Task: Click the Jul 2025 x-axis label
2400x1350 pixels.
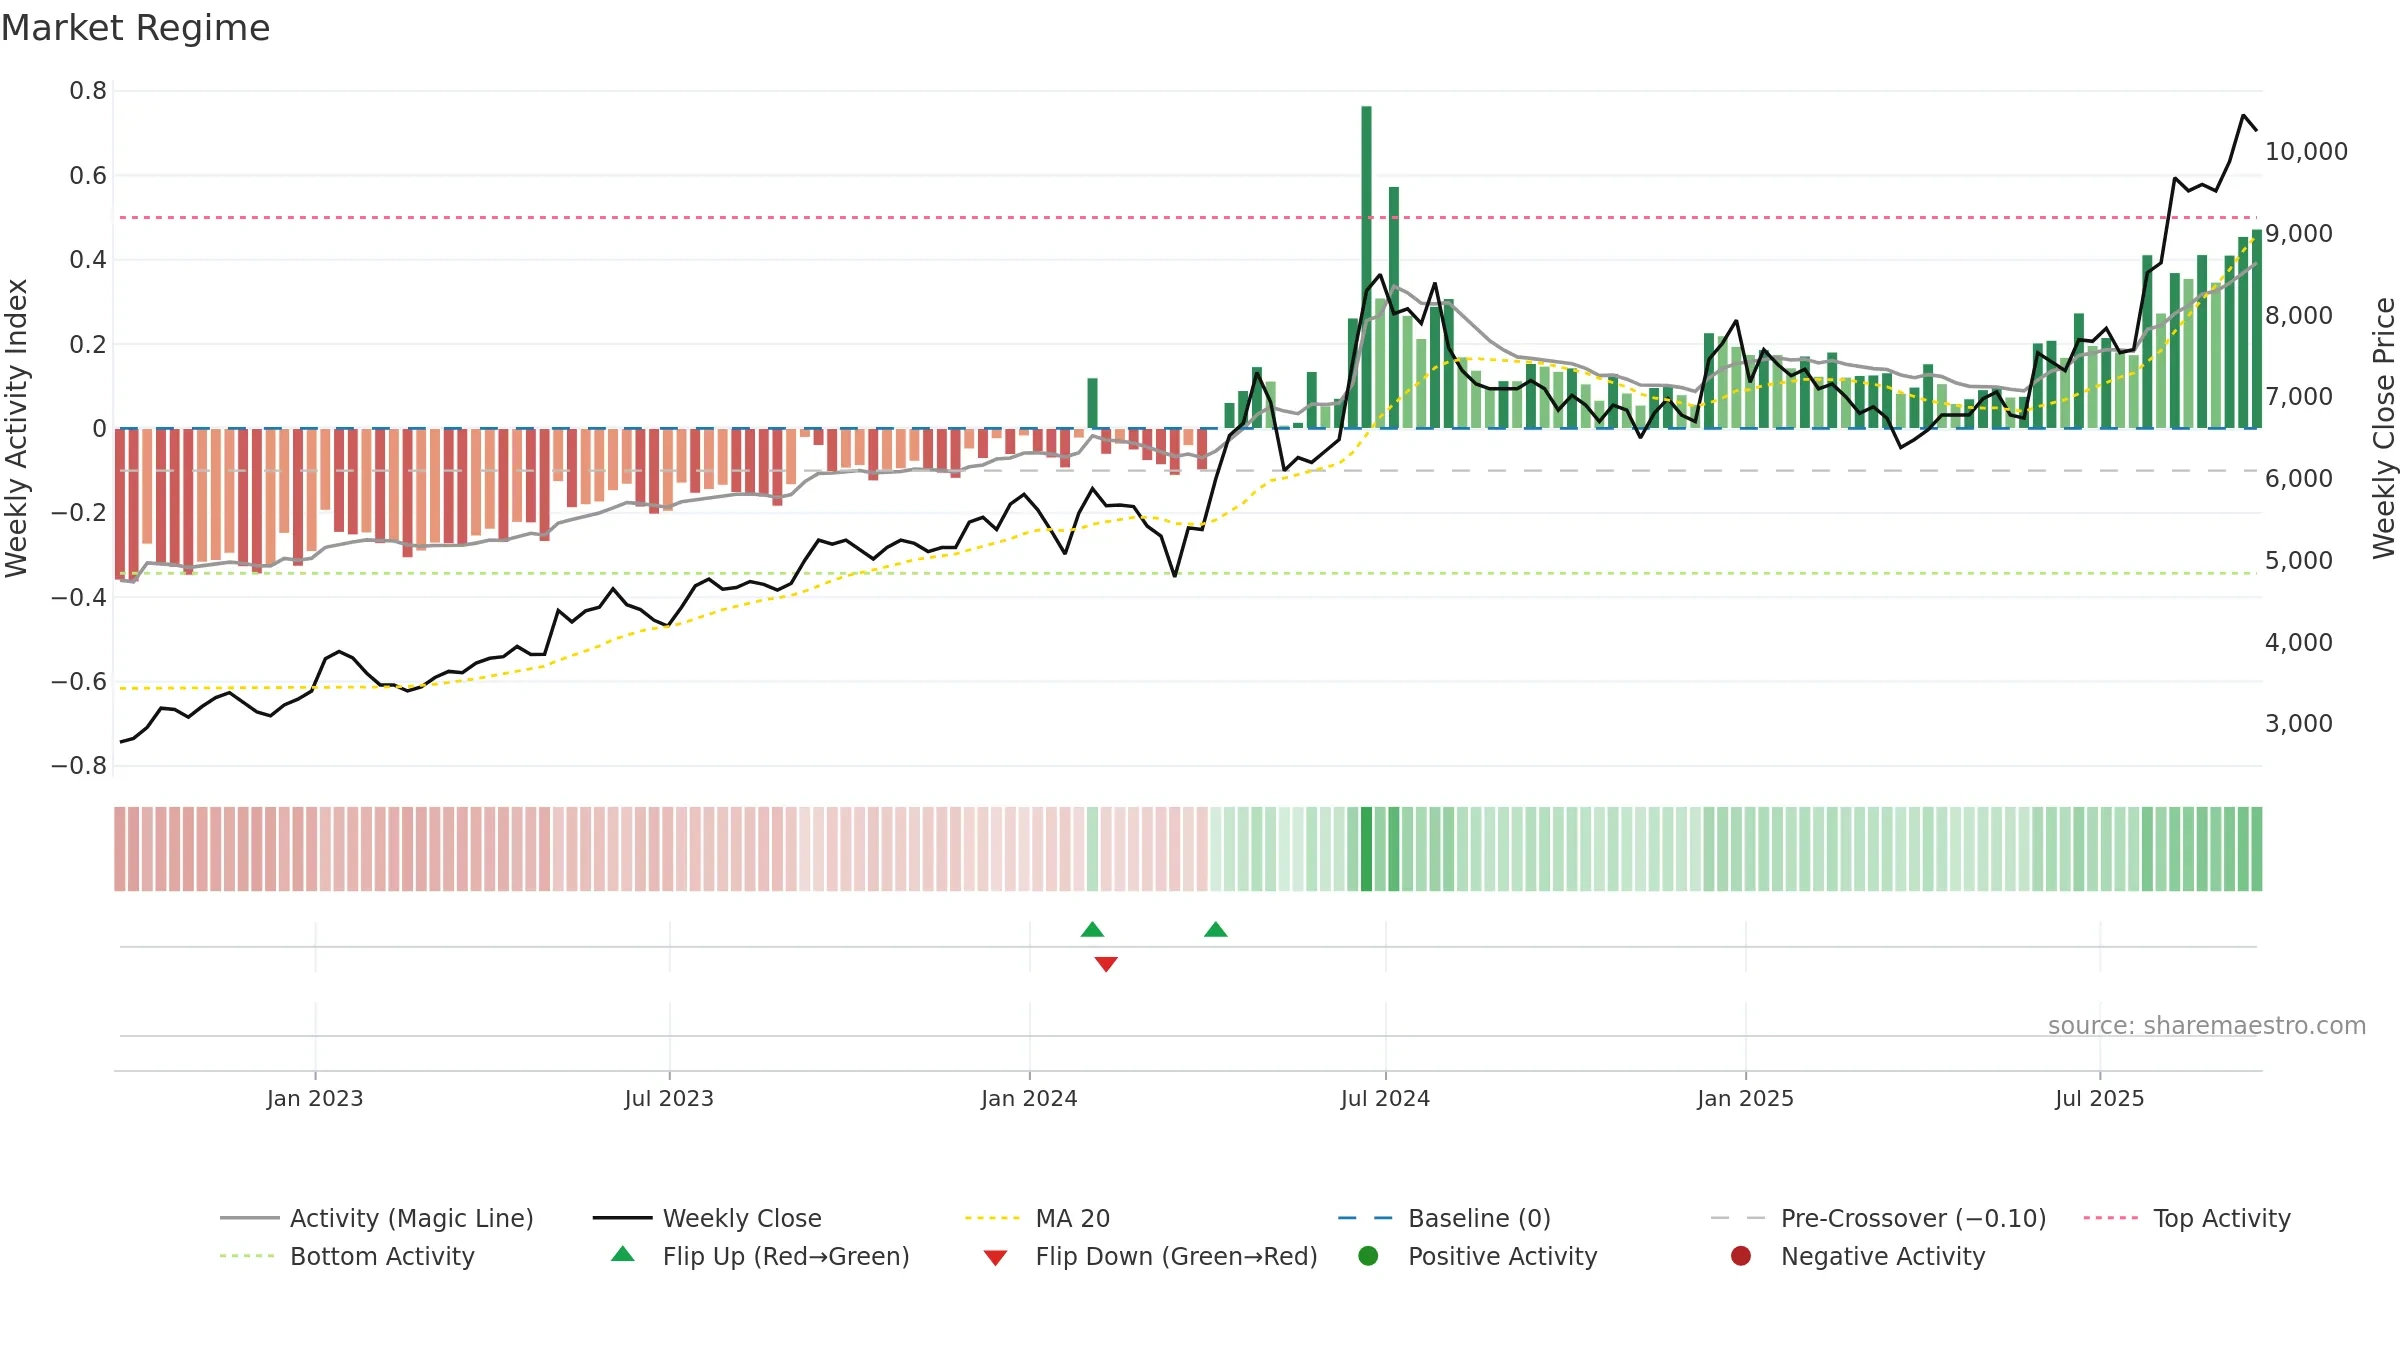Action: [2100, 1099]
